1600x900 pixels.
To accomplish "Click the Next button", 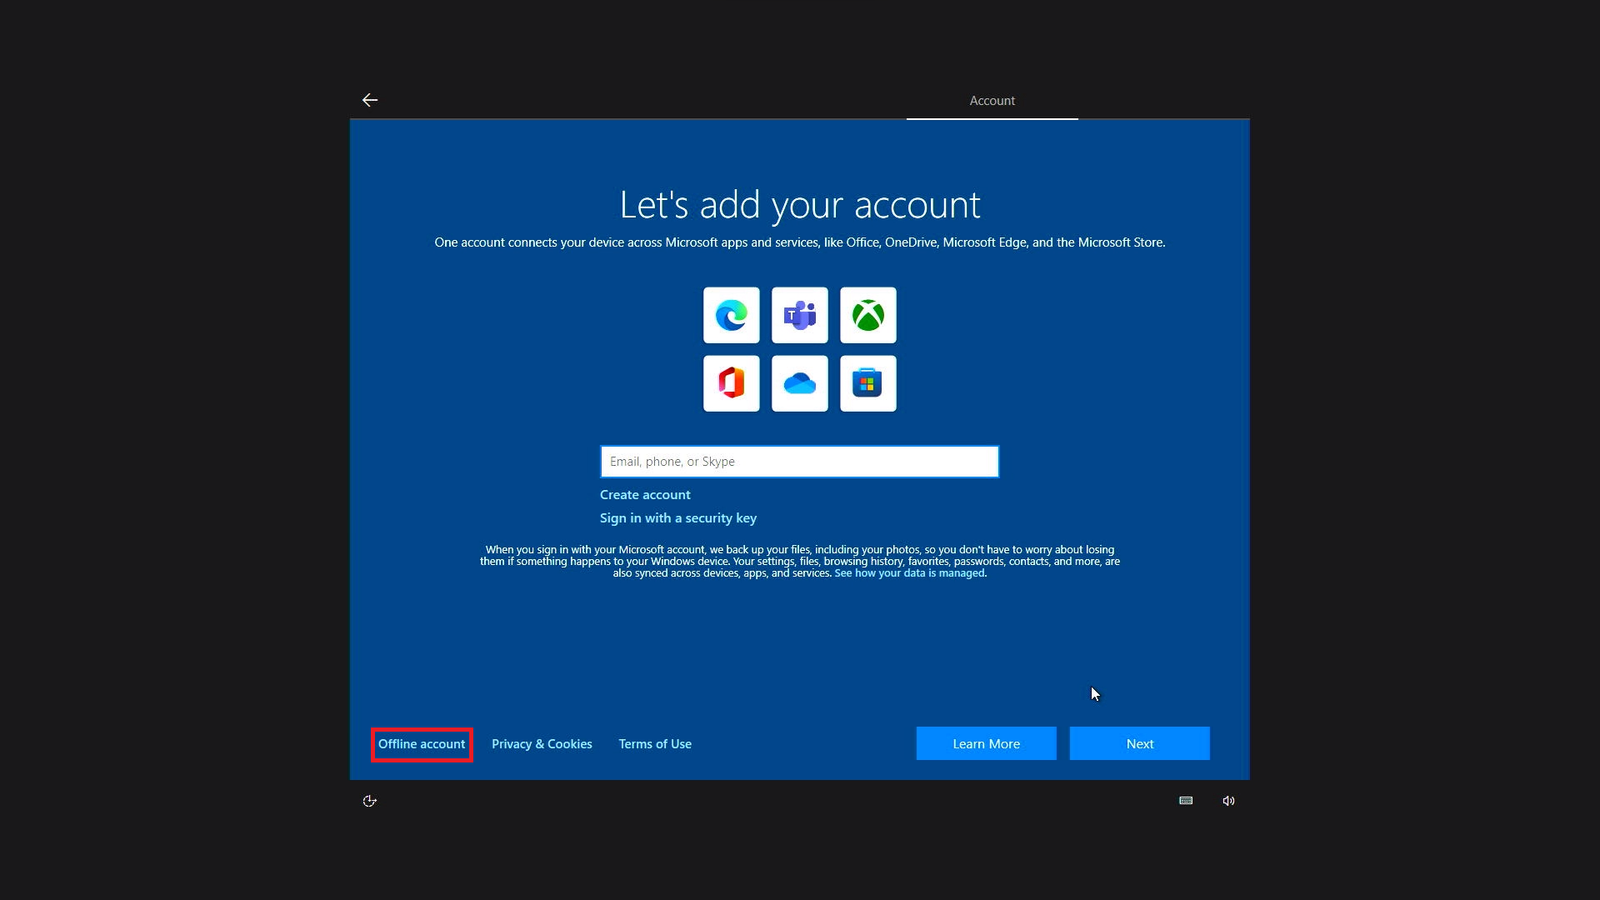I will pos(1140,744).
